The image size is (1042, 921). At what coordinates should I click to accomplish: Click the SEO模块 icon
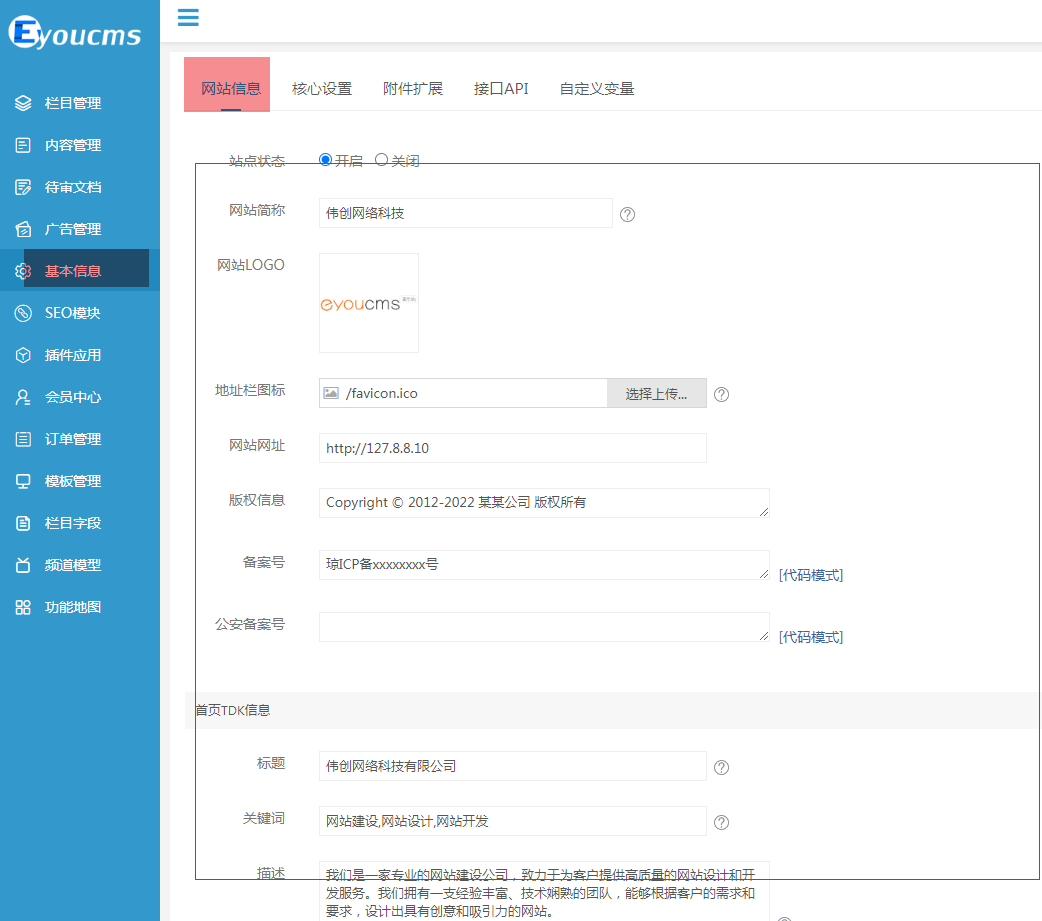tap(23, 313)
